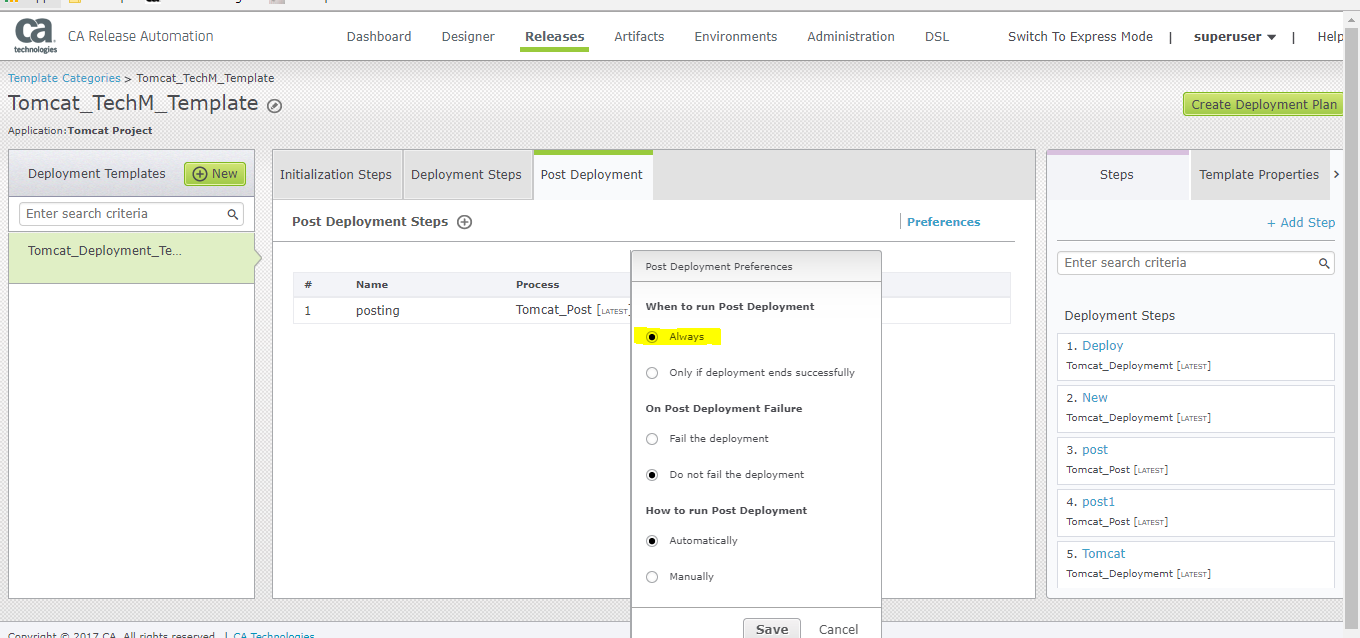Choose Do not fail the deployment
Image resolution: width=1360 pixels, height=638 pixels.
point(652,475)
